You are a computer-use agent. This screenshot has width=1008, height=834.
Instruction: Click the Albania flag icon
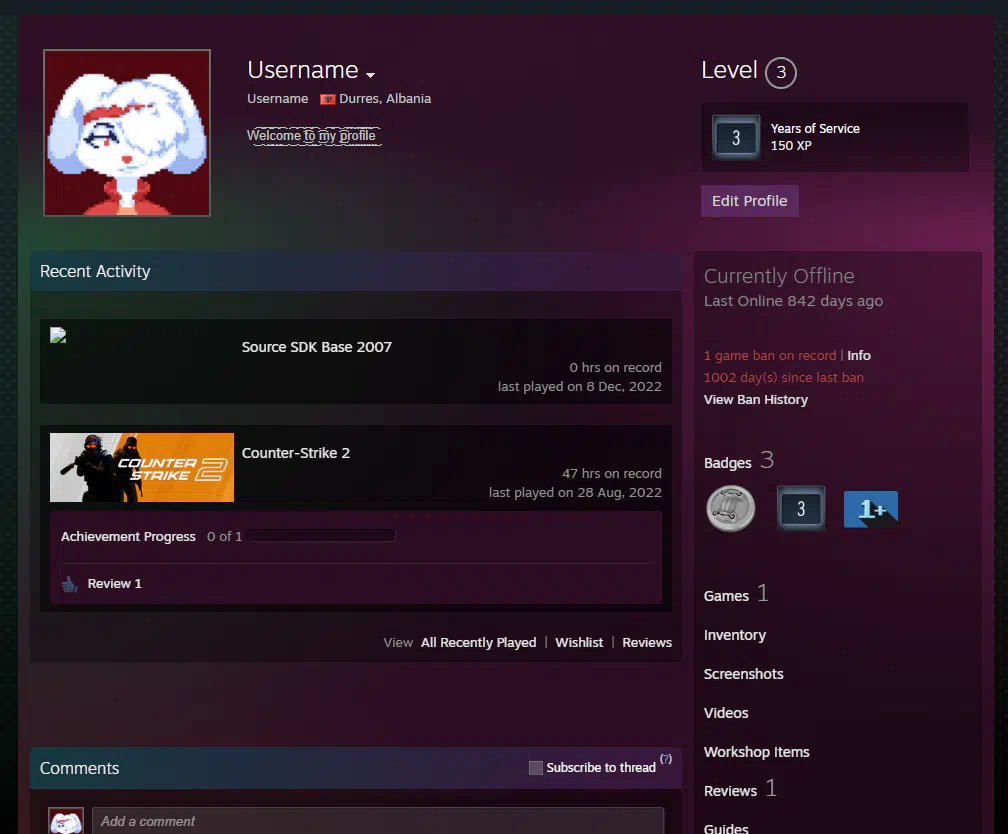[328, 99]
